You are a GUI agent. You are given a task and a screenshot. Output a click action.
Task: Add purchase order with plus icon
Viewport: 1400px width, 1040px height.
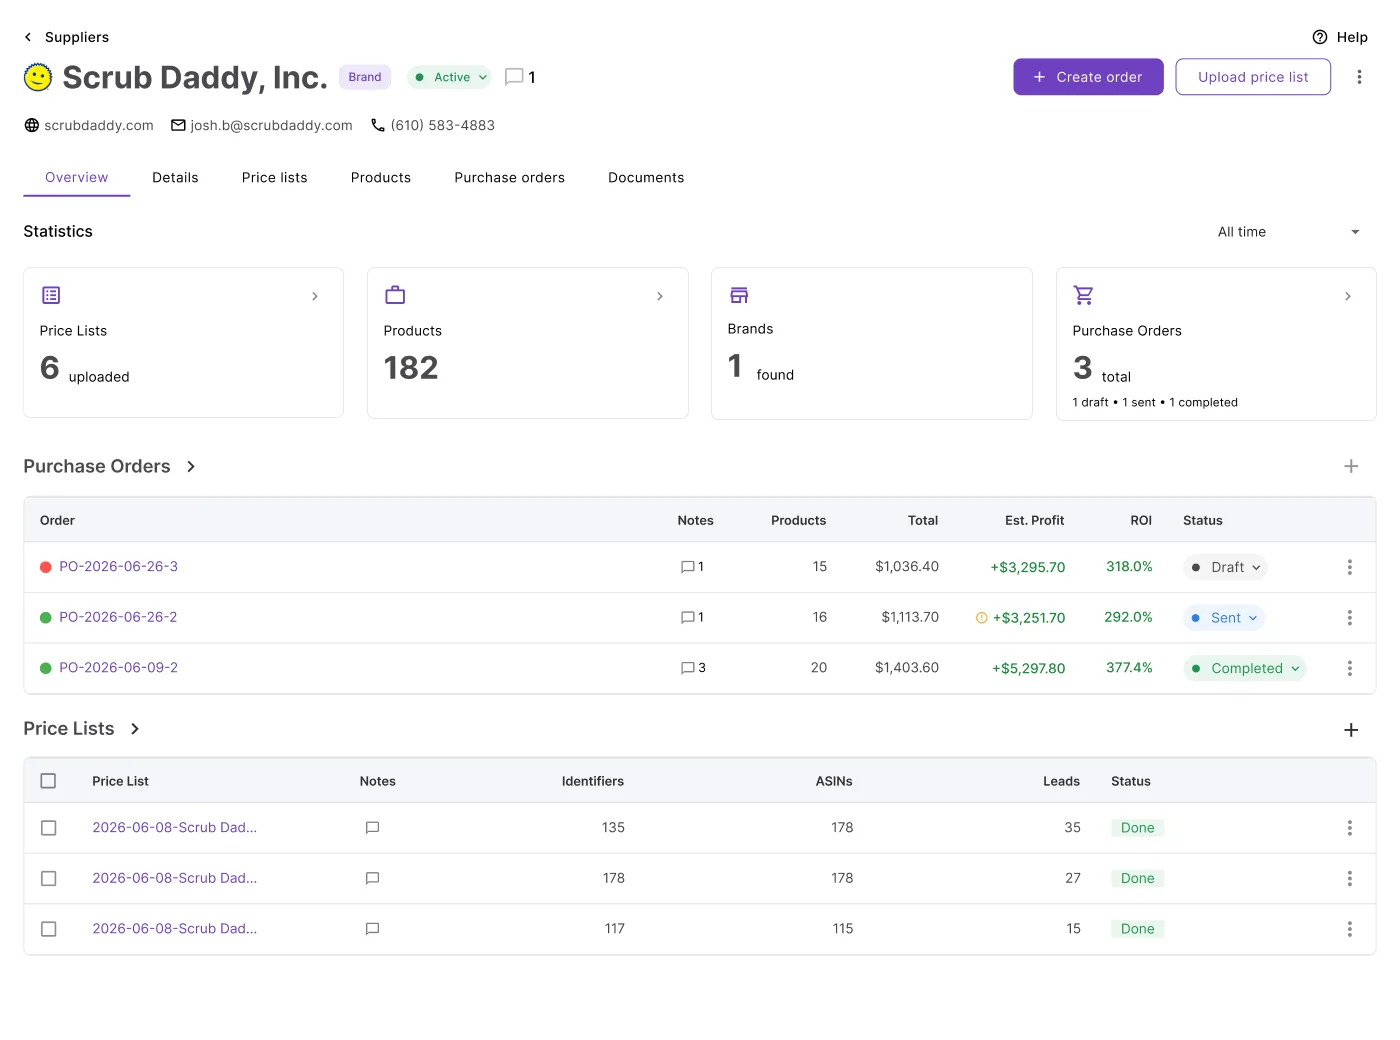[1351, 466]
